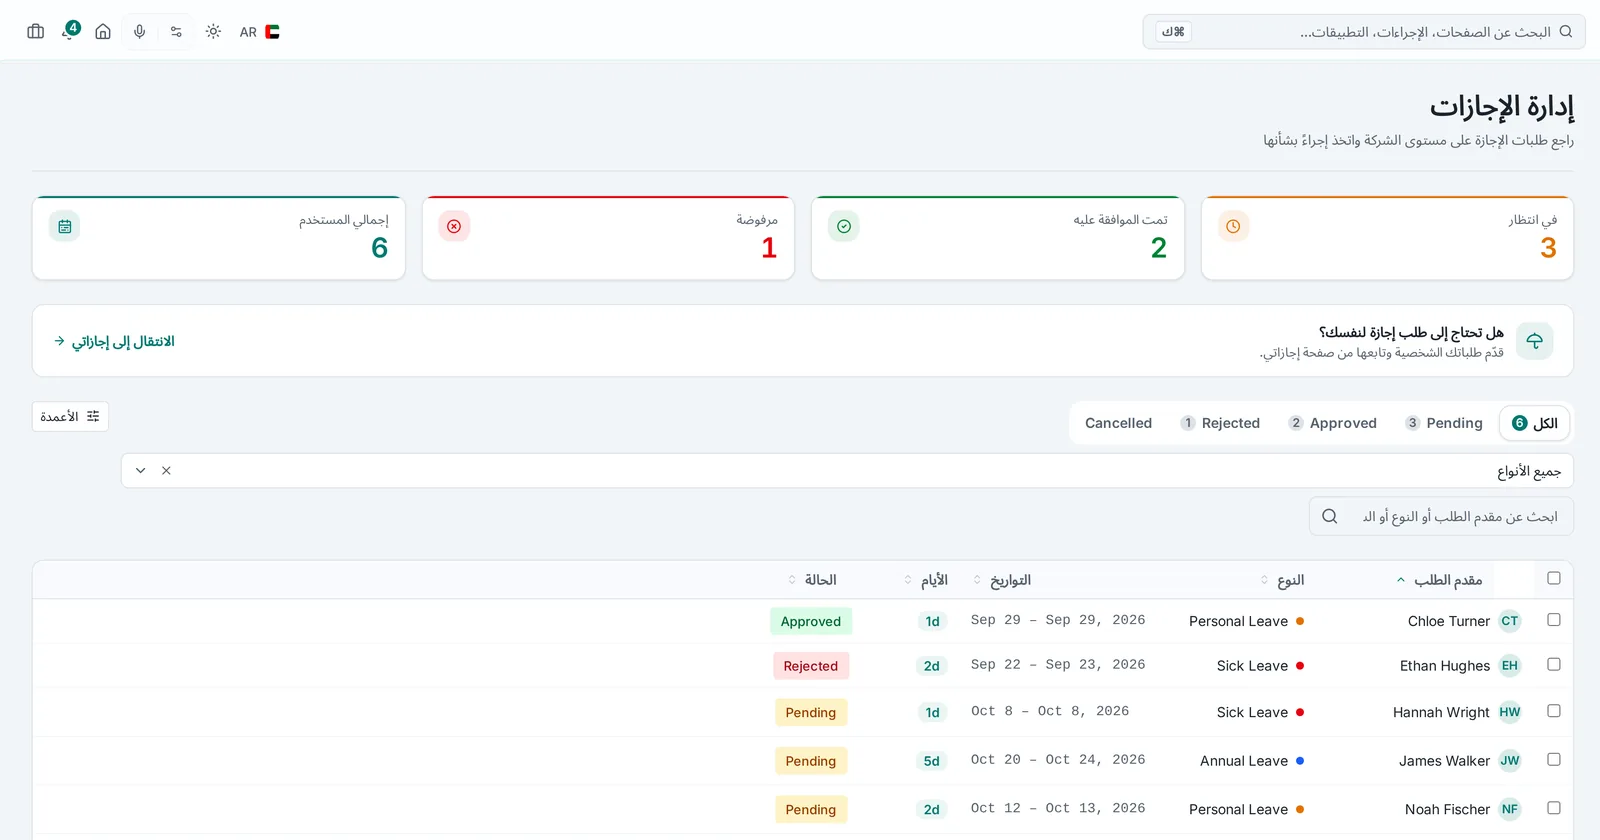
Task: Click the magnifier icon in the requester search field
Action: (1330, 516)
